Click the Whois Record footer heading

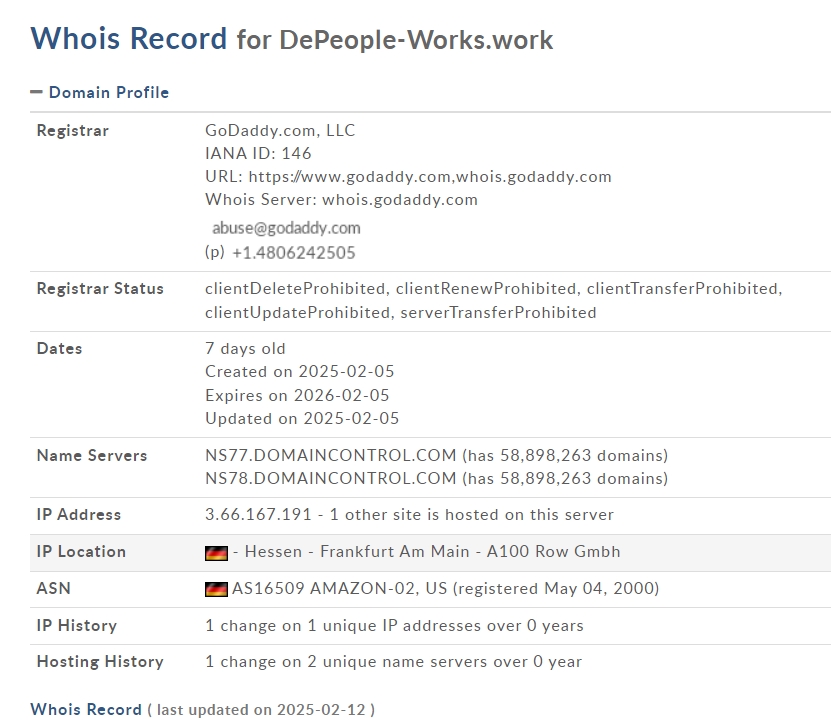point(86,709)
